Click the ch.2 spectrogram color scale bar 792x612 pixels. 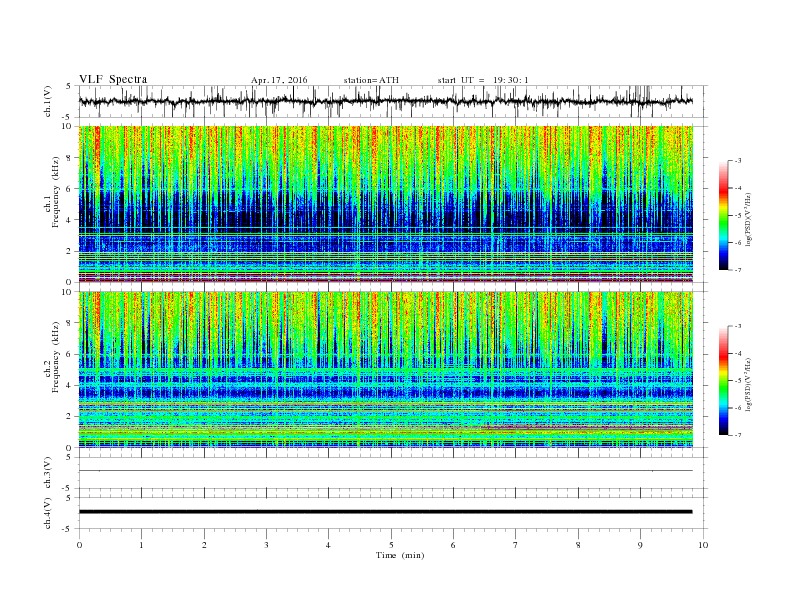point(723,381)
